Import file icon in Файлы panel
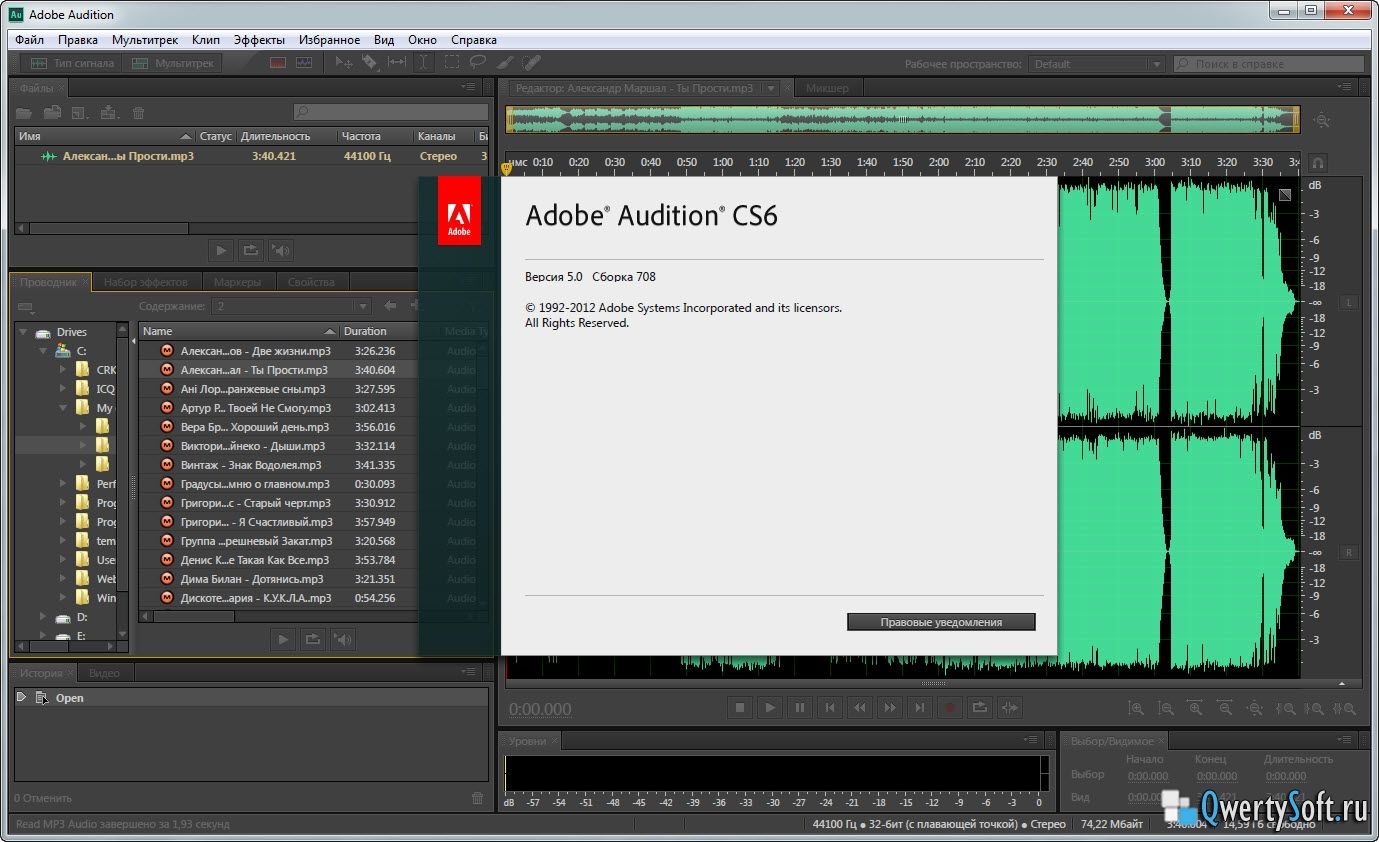Screen dimensions: 1379x842 tap(52, 113)
